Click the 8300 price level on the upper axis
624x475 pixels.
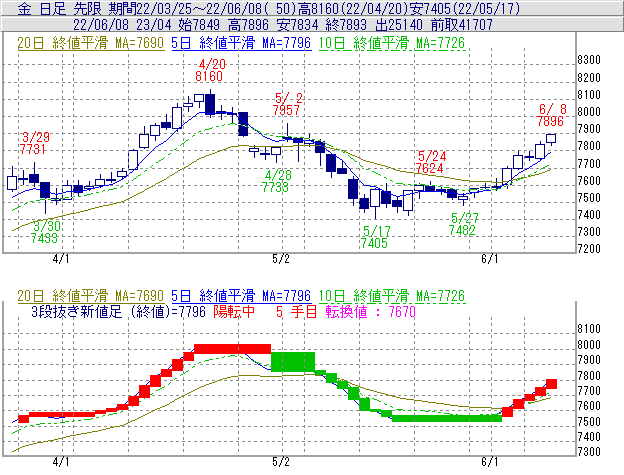click(x=589, y=60)
